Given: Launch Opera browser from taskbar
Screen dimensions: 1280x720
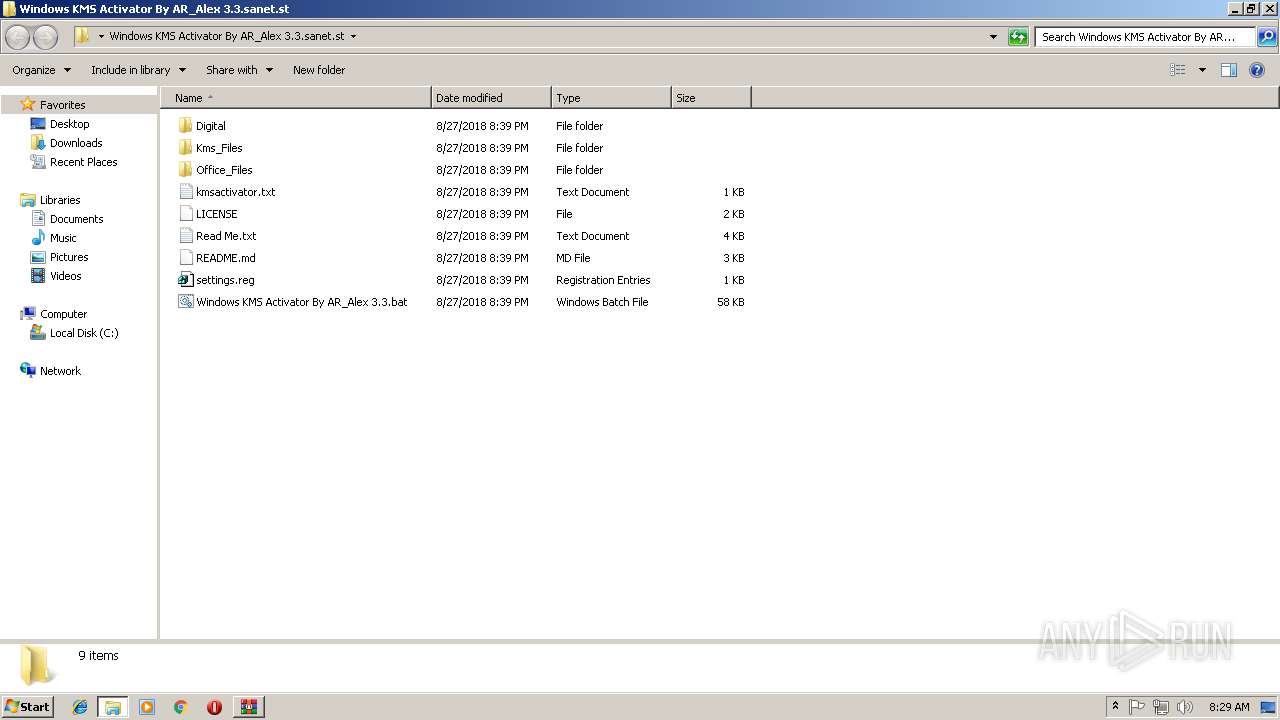Looking at the screenshot, I should 214,707.
